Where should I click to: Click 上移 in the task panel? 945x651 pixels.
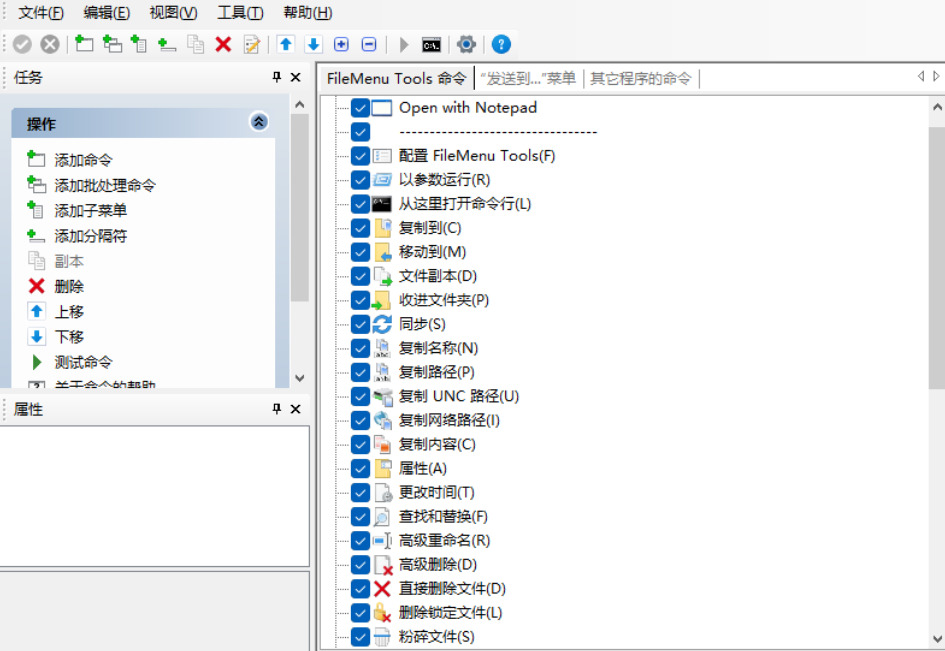(x=69, y=312)
